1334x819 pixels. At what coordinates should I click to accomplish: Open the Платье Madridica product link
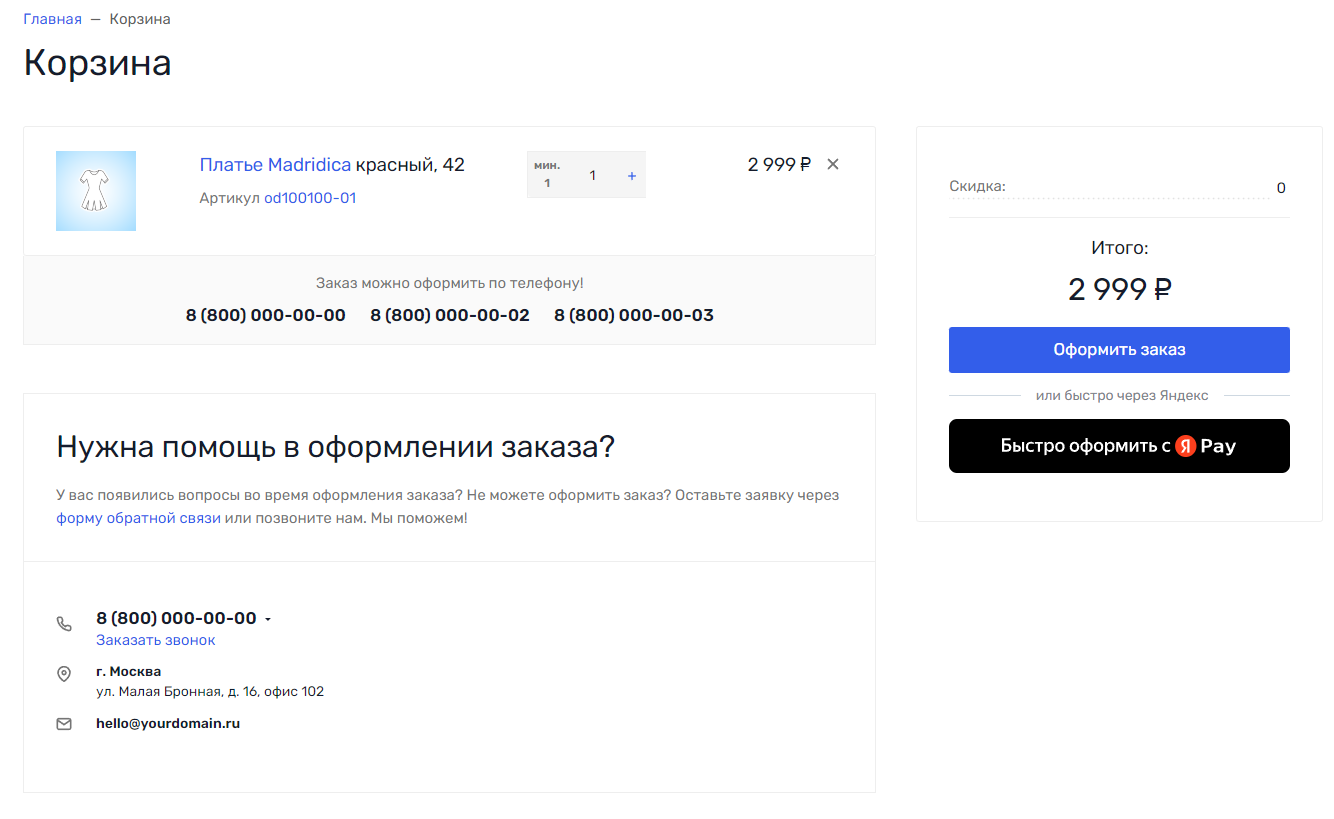pos(275,165)
